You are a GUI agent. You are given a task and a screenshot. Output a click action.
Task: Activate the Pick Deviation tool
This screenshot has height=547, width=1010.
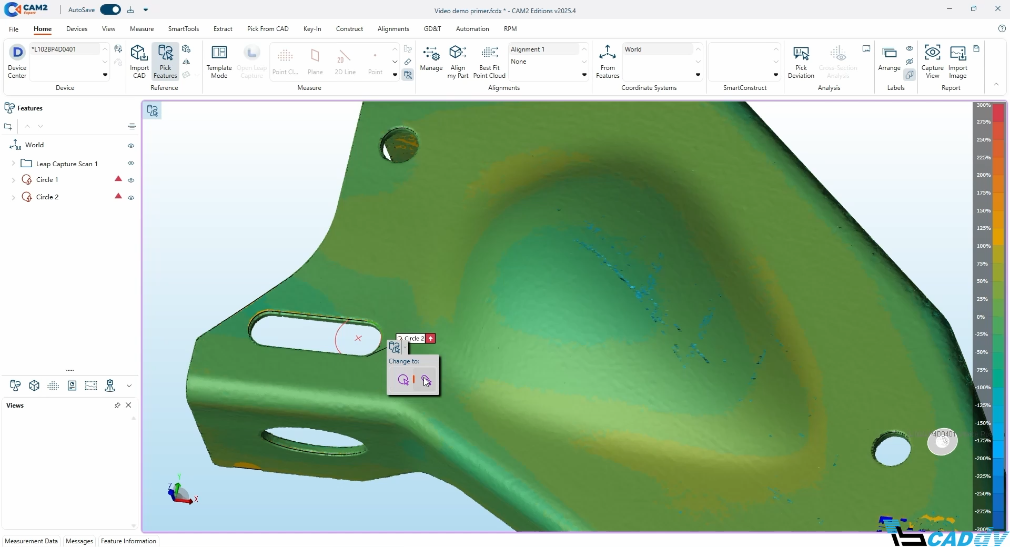click(x=801, y=62)
